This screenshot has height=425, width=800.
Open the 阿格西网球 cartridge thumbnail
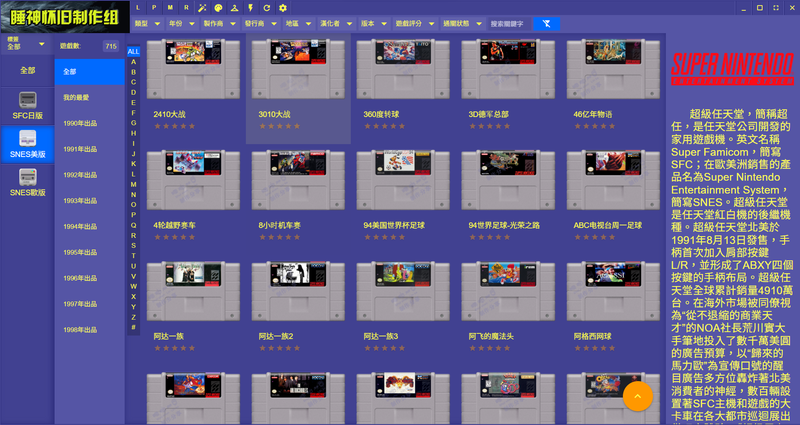click(x=613, y=291)
